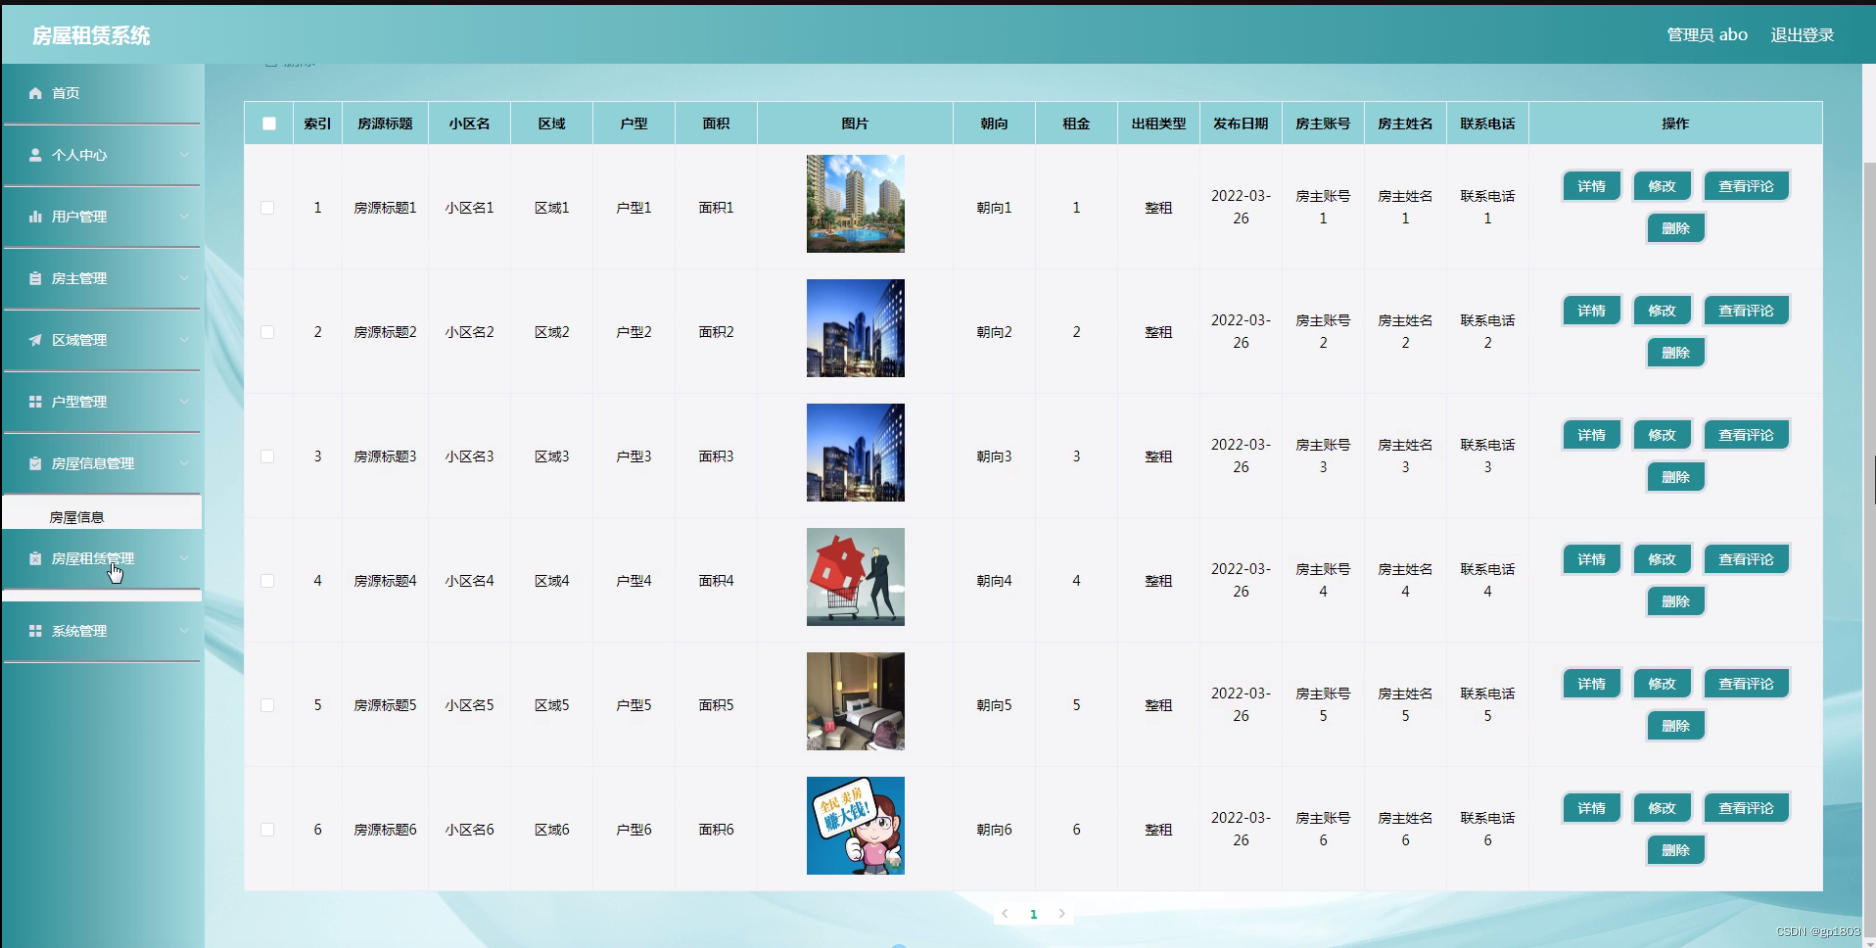Check the checkbox for 房源标题4
This screenshot has width=1876, height=948.
point(267,580)
